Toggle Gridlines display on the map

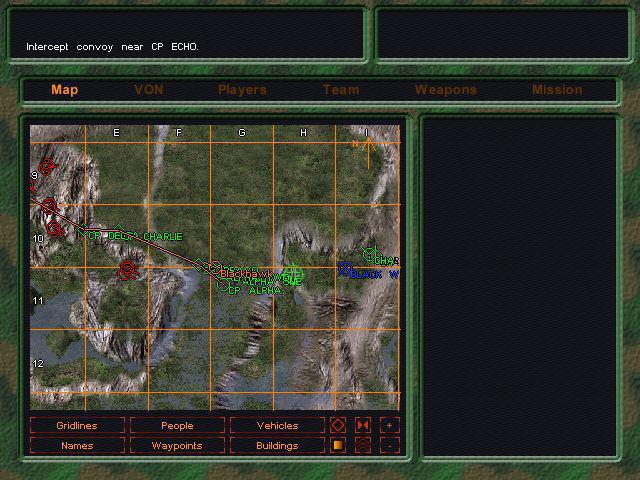pos(77,425)
